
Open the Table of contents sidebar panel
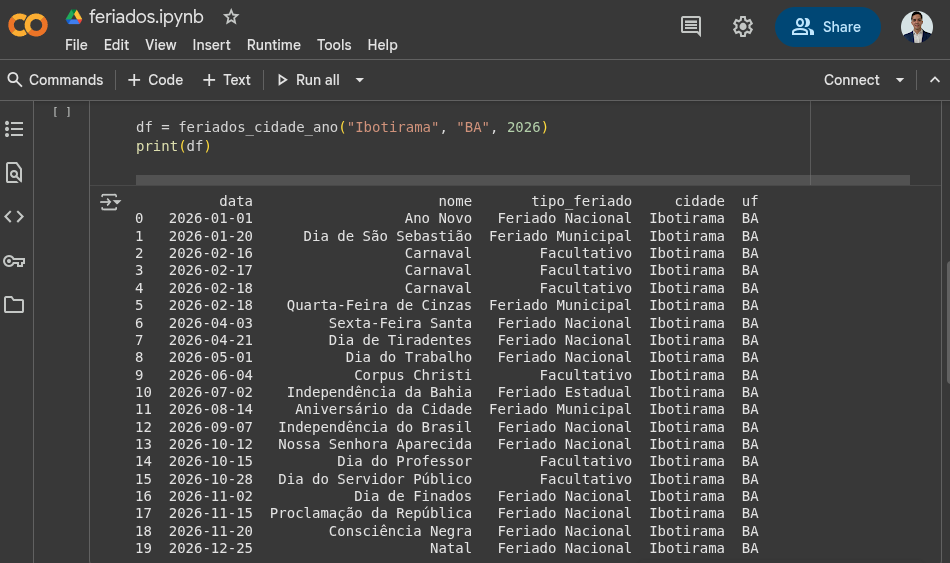[x=14, y=129]
